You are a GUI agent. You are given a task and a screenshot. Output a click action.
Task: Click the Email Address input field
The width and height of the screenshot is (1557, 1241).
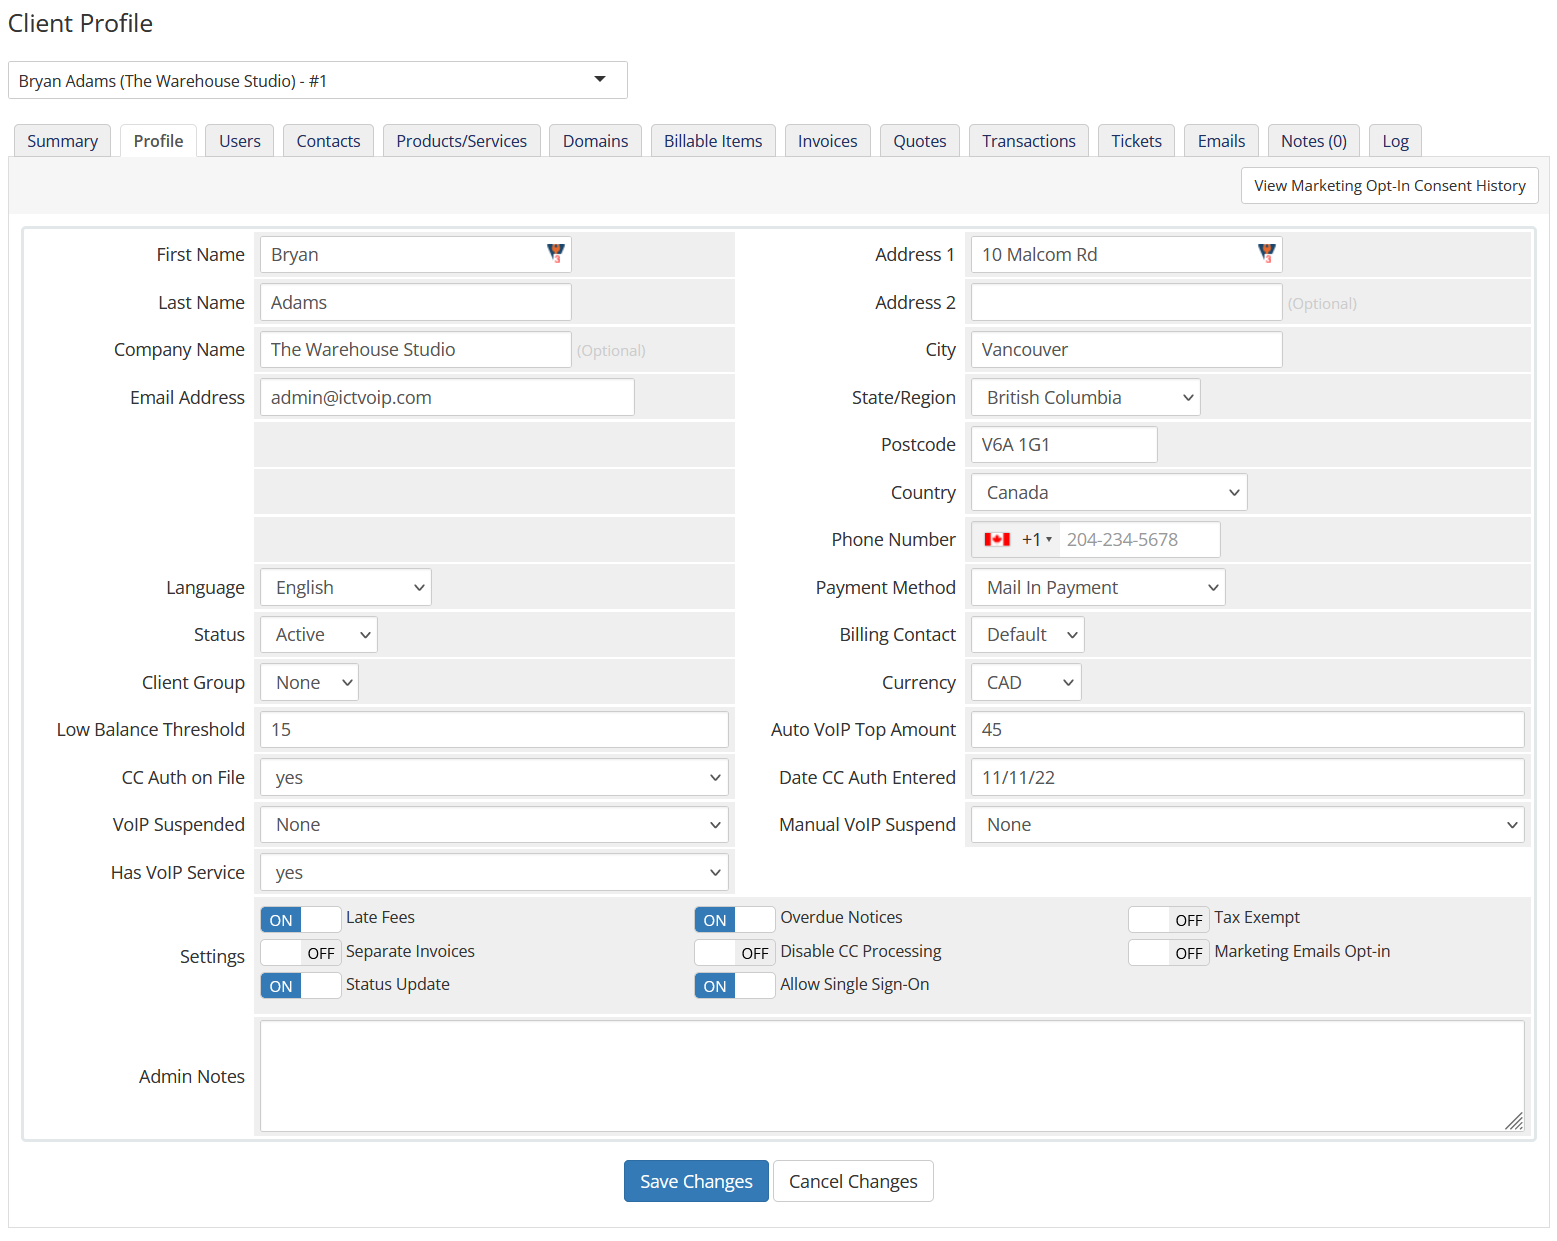tap(447, 397)
